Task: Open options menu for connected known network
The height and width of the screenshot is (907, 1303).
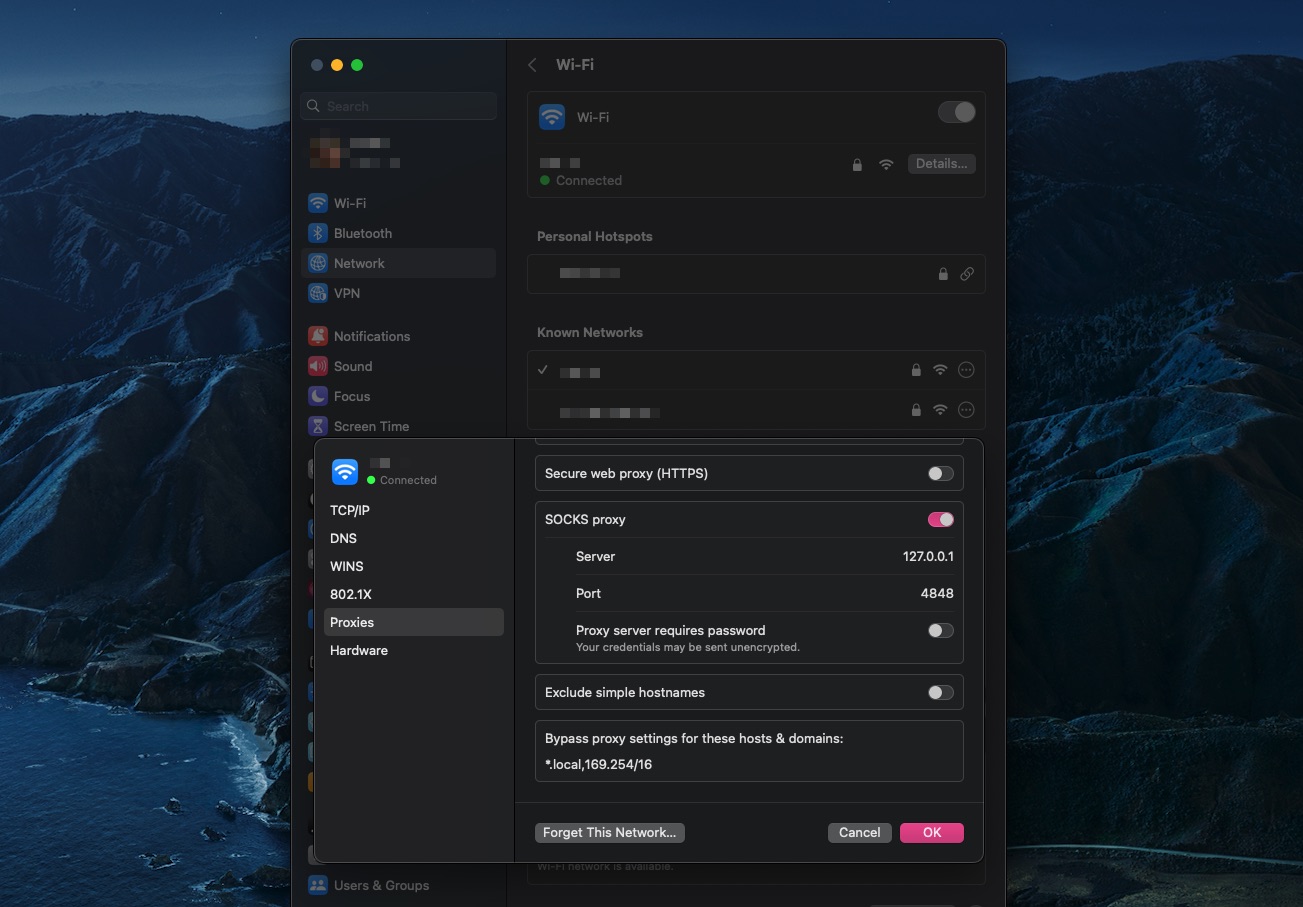Action: [966, 370]
